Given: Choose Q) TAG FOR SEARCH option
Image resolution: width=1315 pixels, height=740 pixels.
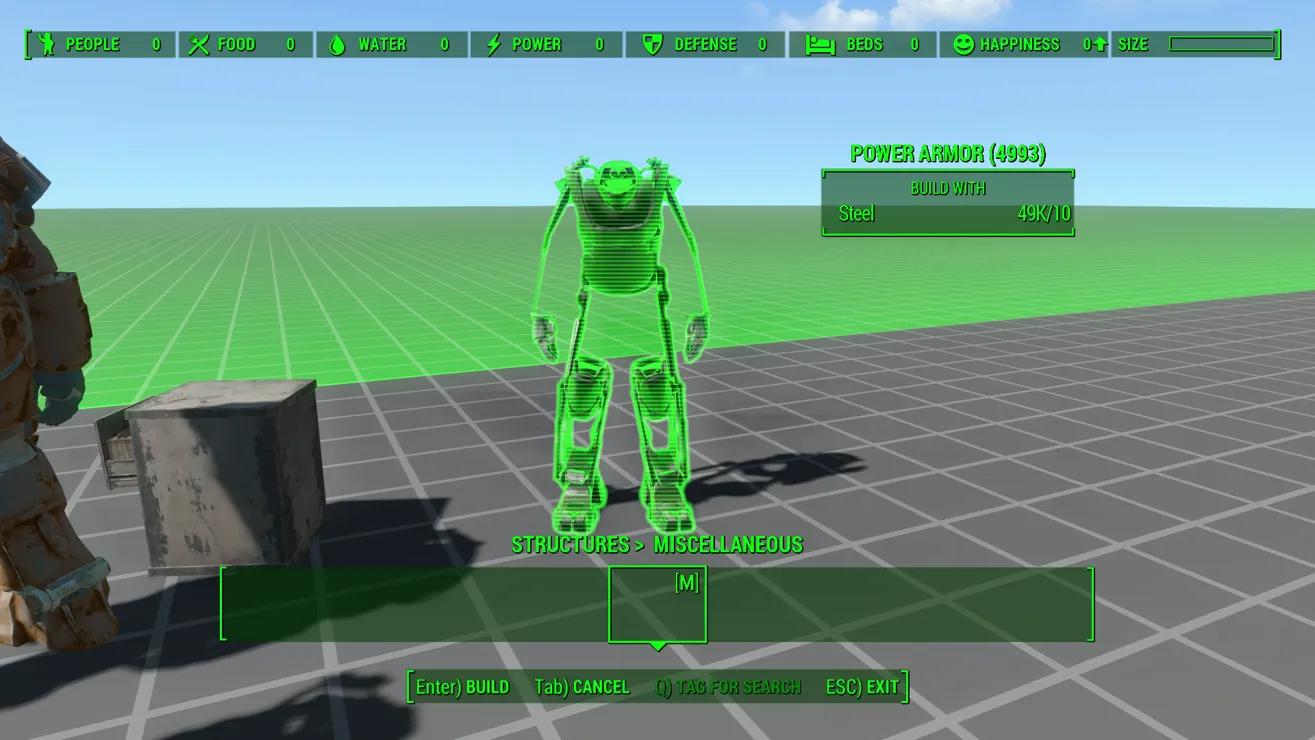Looking at the screenshot, I should 728,687.
